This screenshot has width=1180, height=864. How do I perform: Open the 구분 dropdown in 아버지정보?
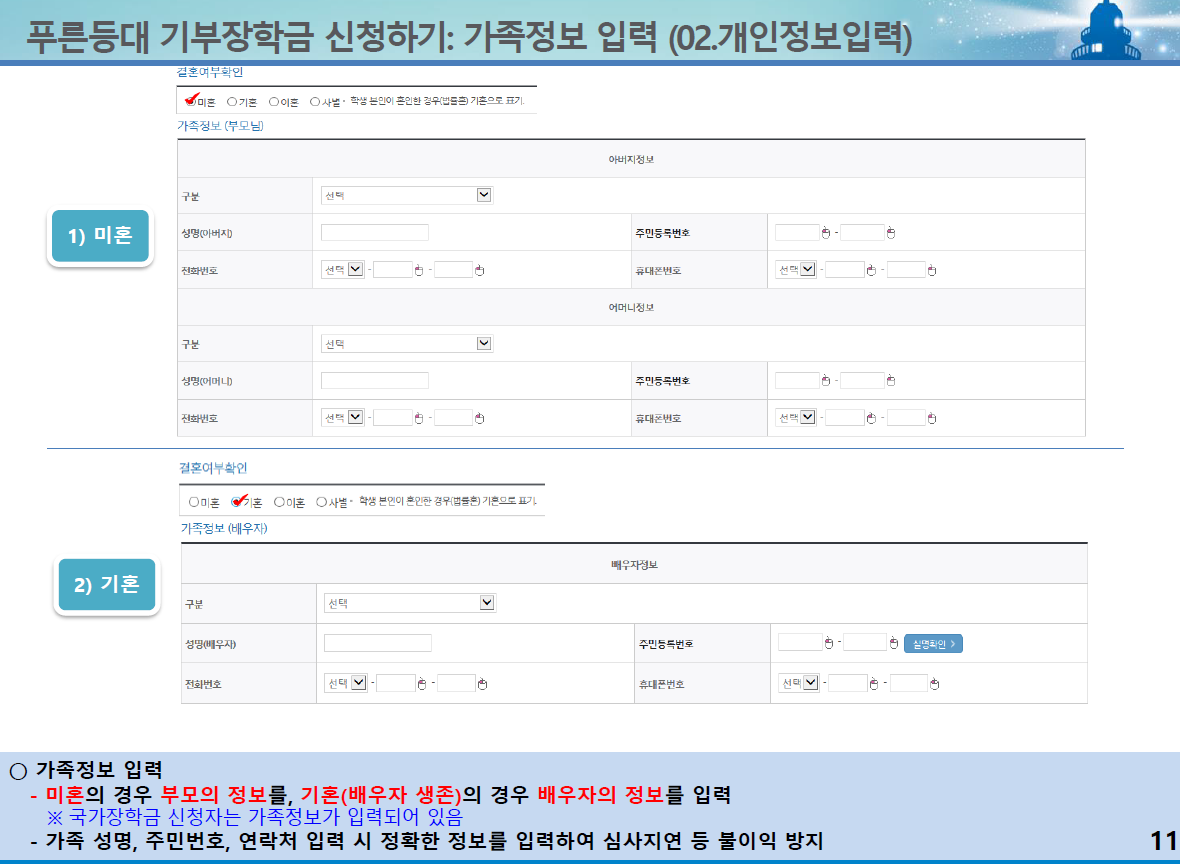(407, 194)
